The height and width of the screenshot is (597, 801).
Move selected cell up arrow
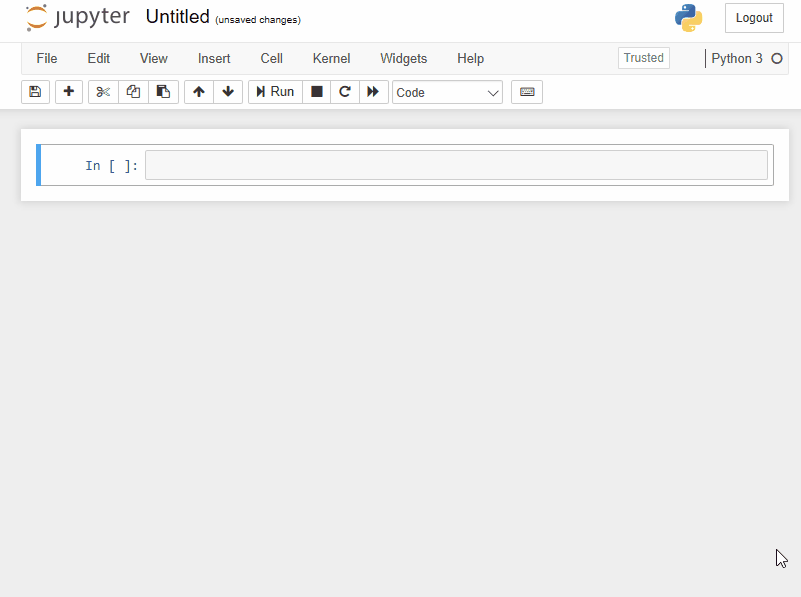(x=199, y=92)
